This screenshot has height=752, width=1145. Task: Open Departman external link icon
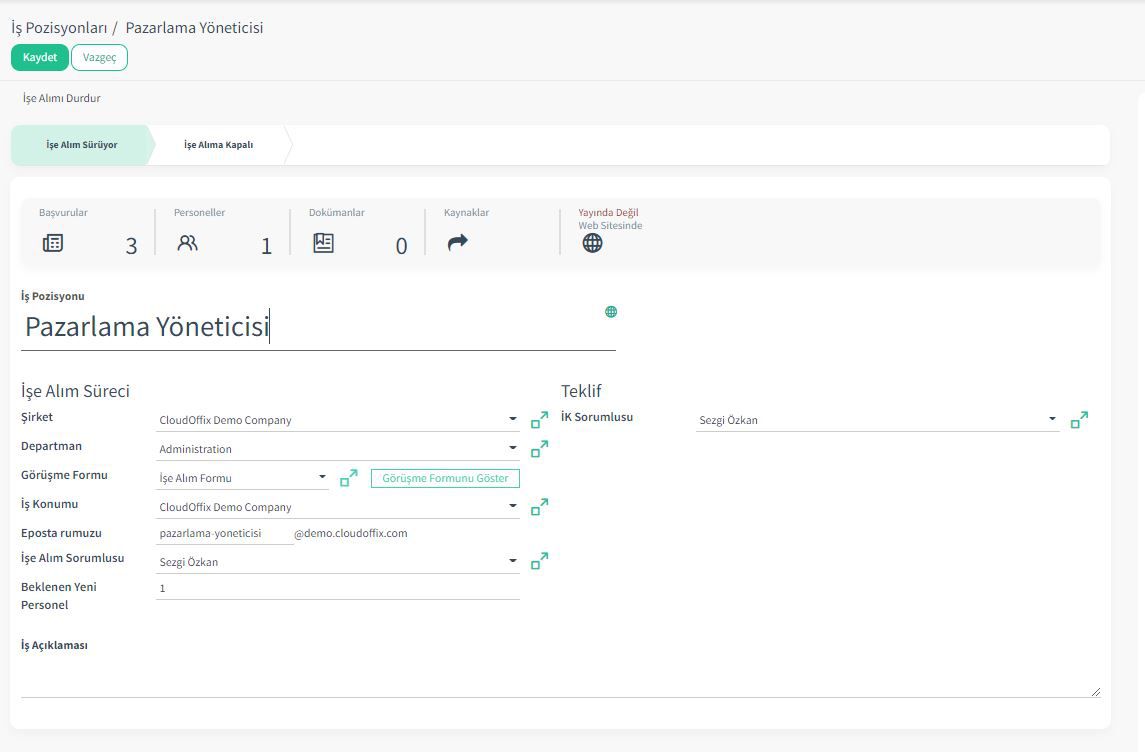click(x=540, y=449)
